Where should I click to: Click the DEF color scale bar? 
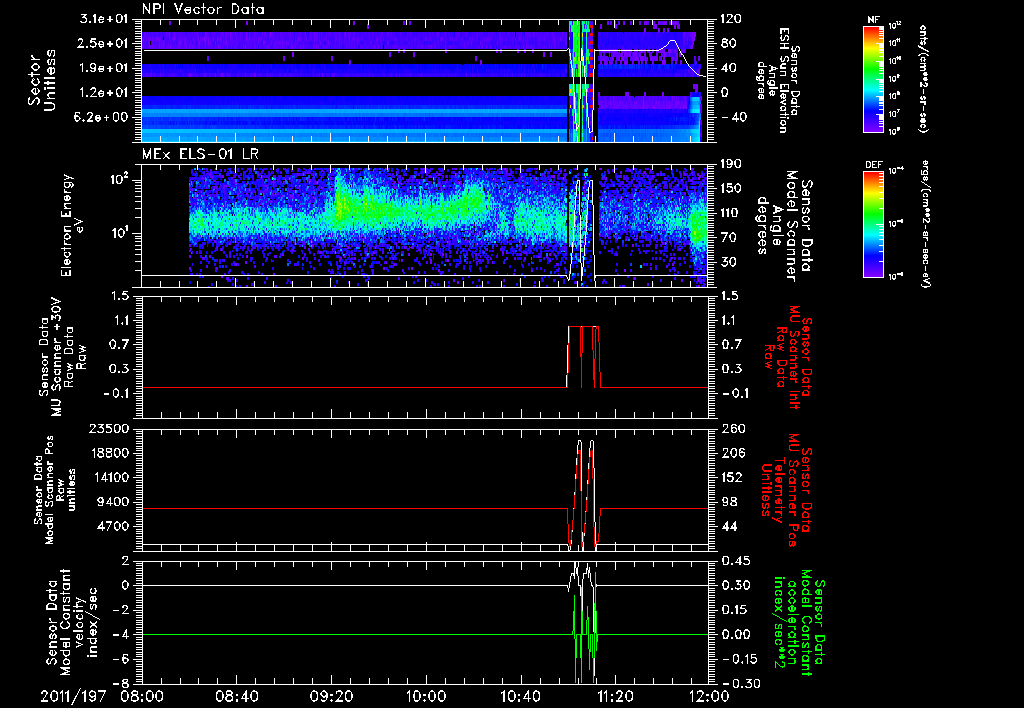click(874, 225)
